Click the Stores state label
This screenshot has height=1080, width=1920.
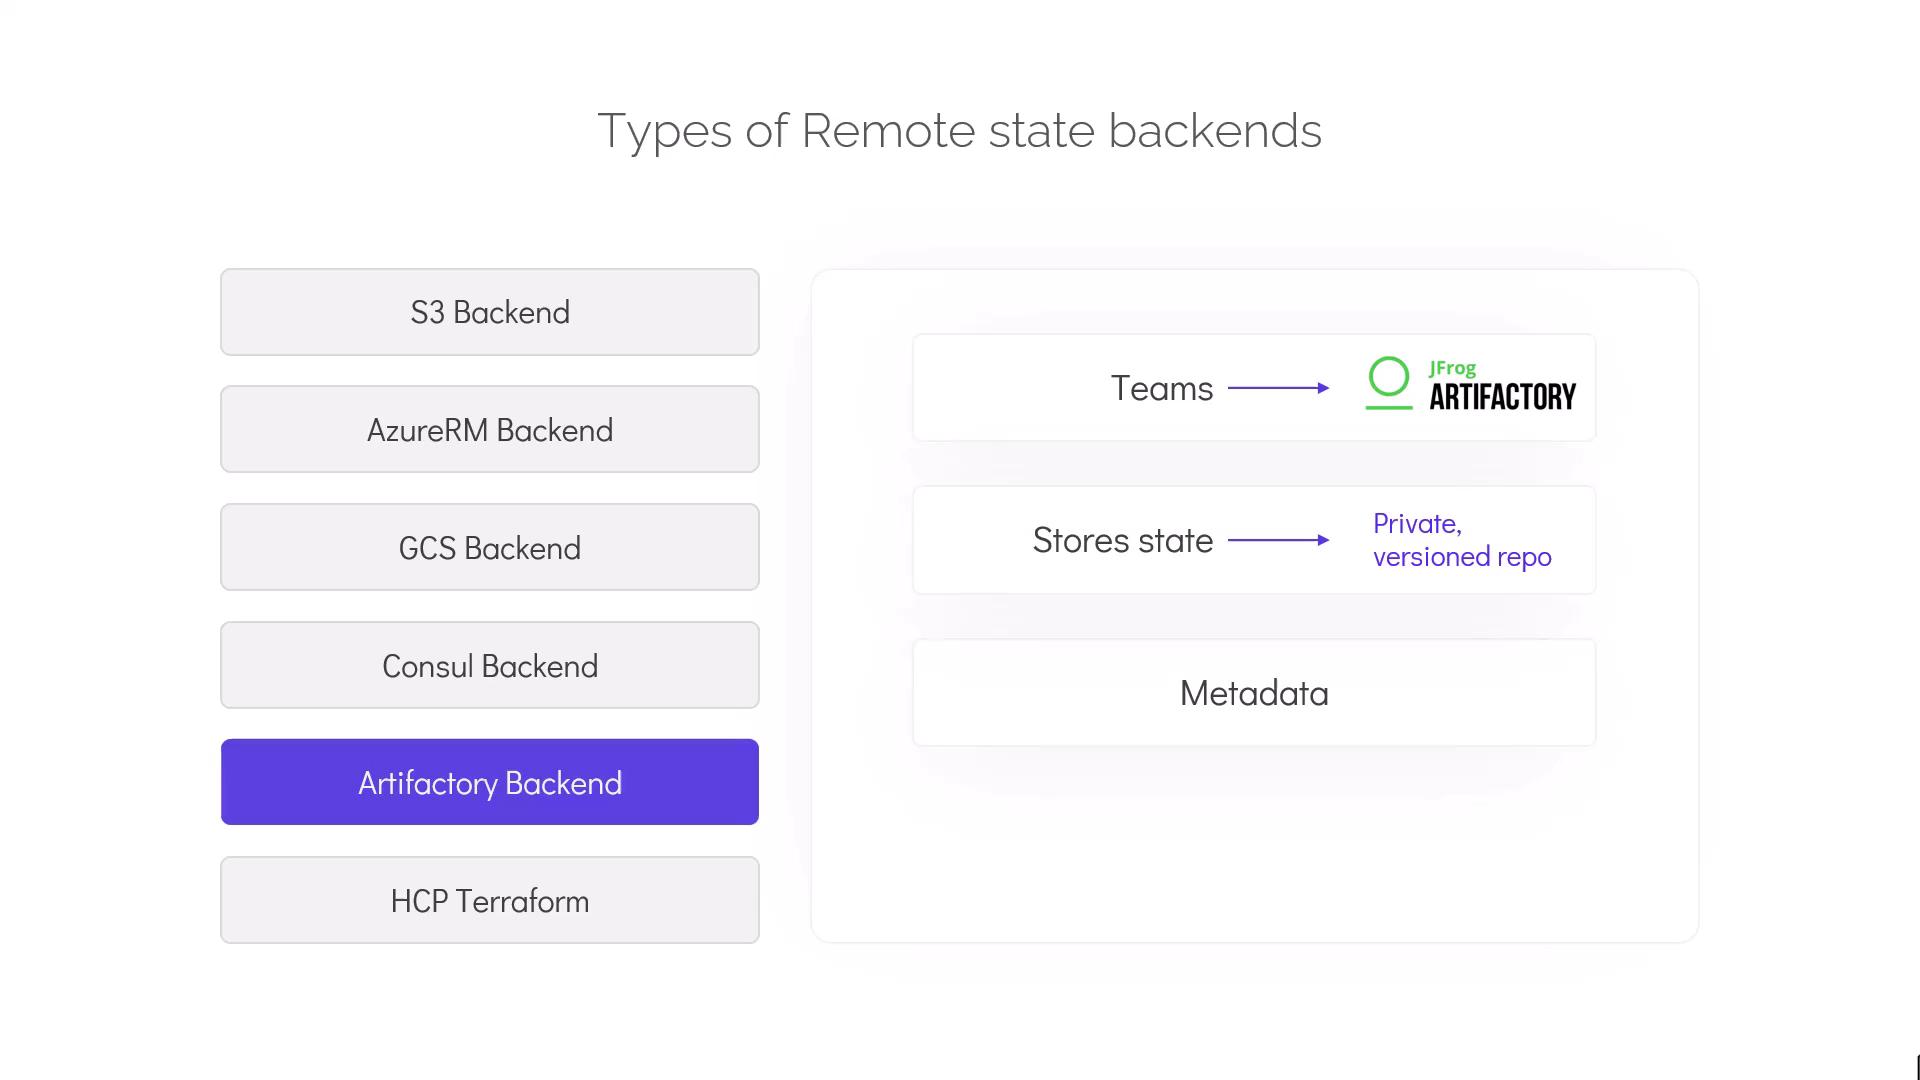[1122, 540]
